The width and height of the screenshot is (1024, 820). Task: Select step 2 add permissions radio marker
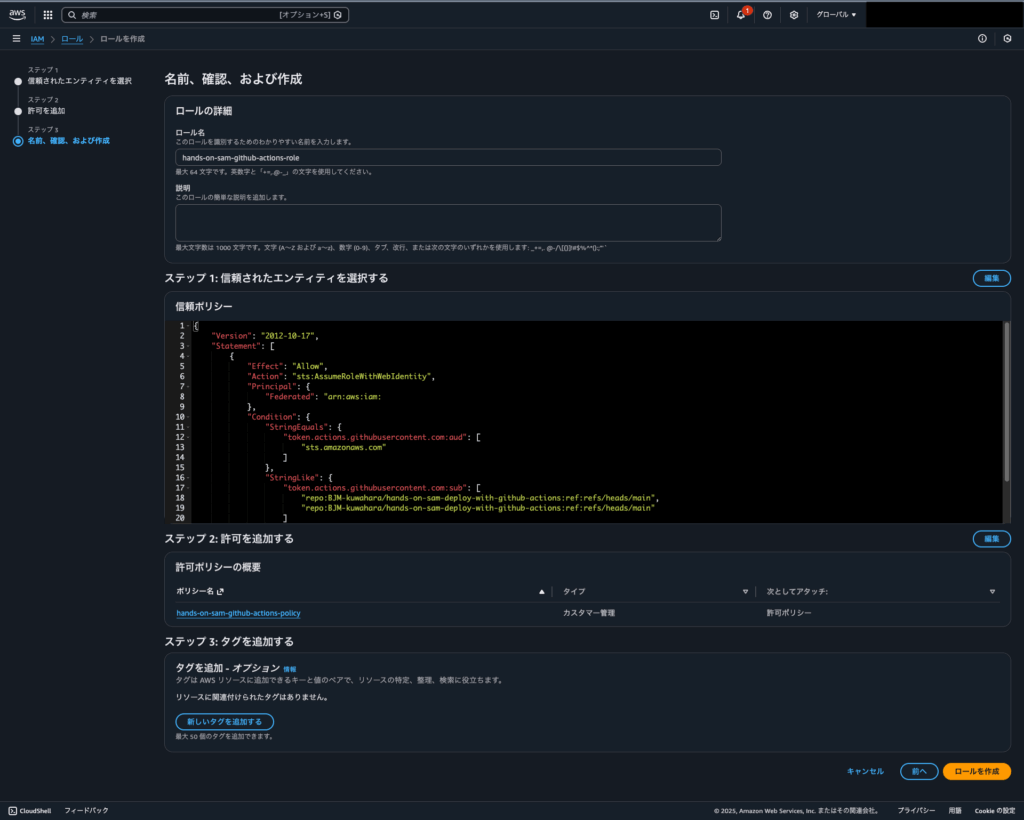(x=18, y=111)
